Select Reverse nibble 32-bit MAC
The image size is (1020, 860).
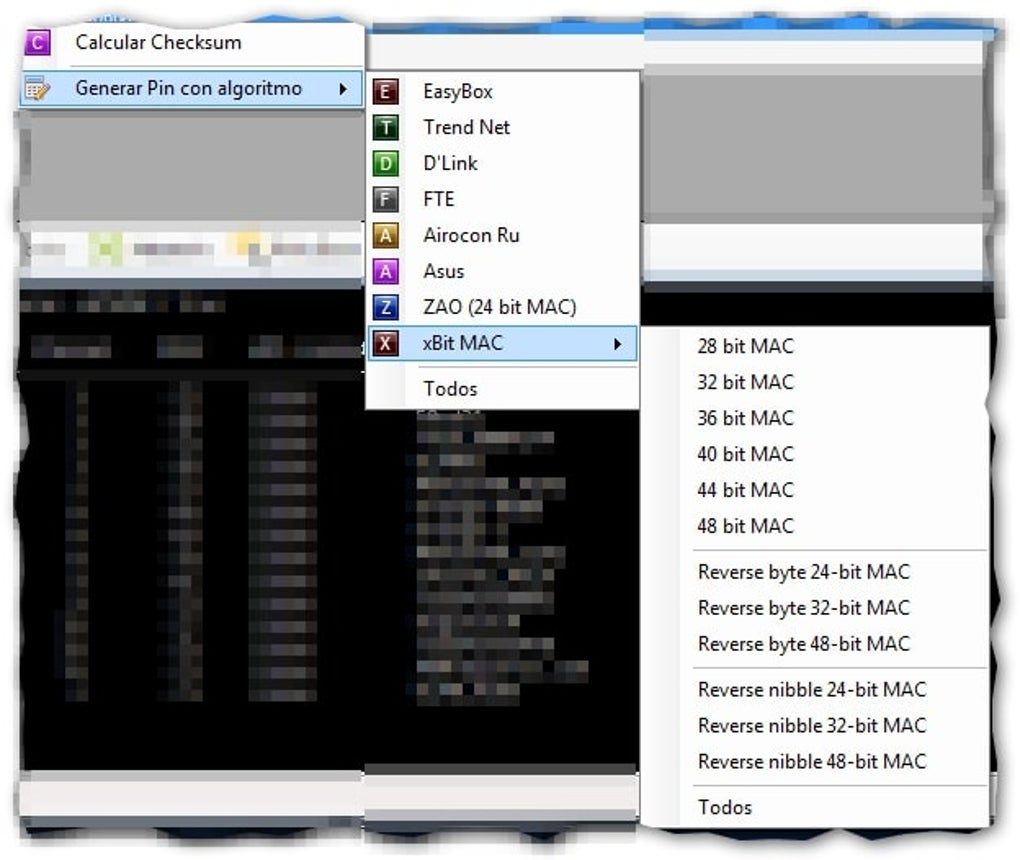coord(816,725)
